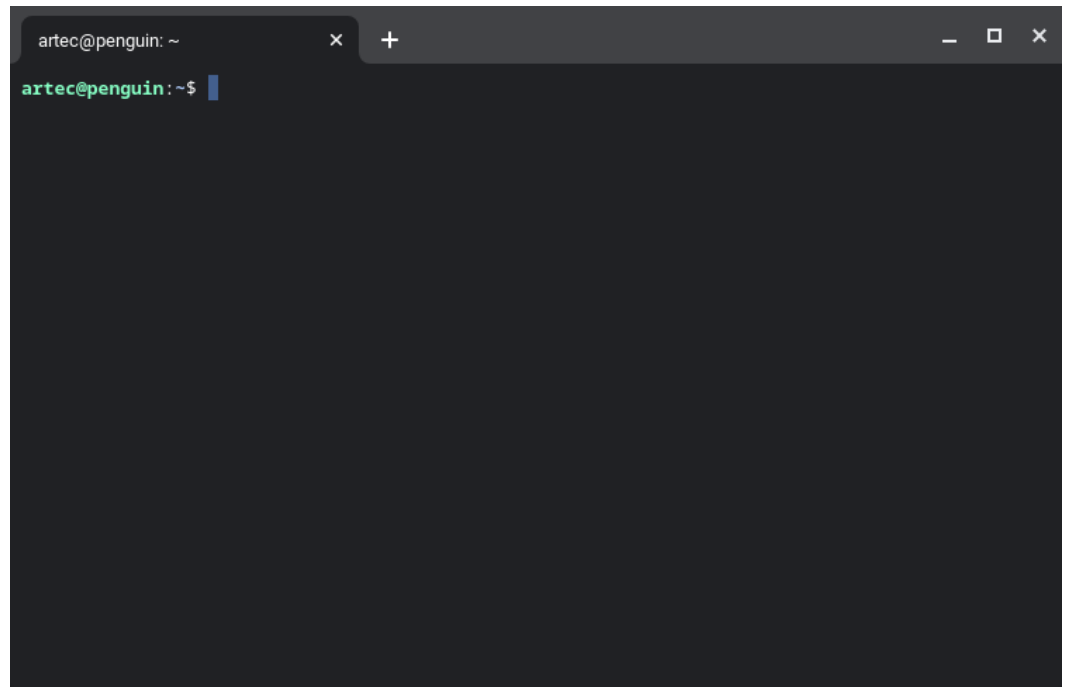
Task: Close the artec@penguin tab with its X
Action: pos(336,40)
